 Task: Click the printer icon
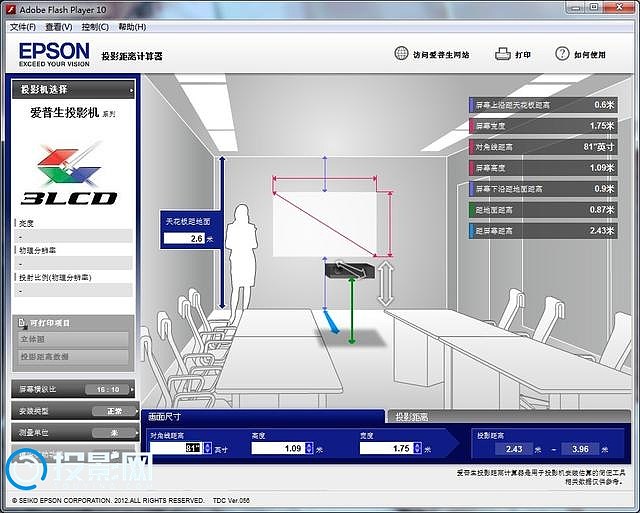tap(502, 54)
